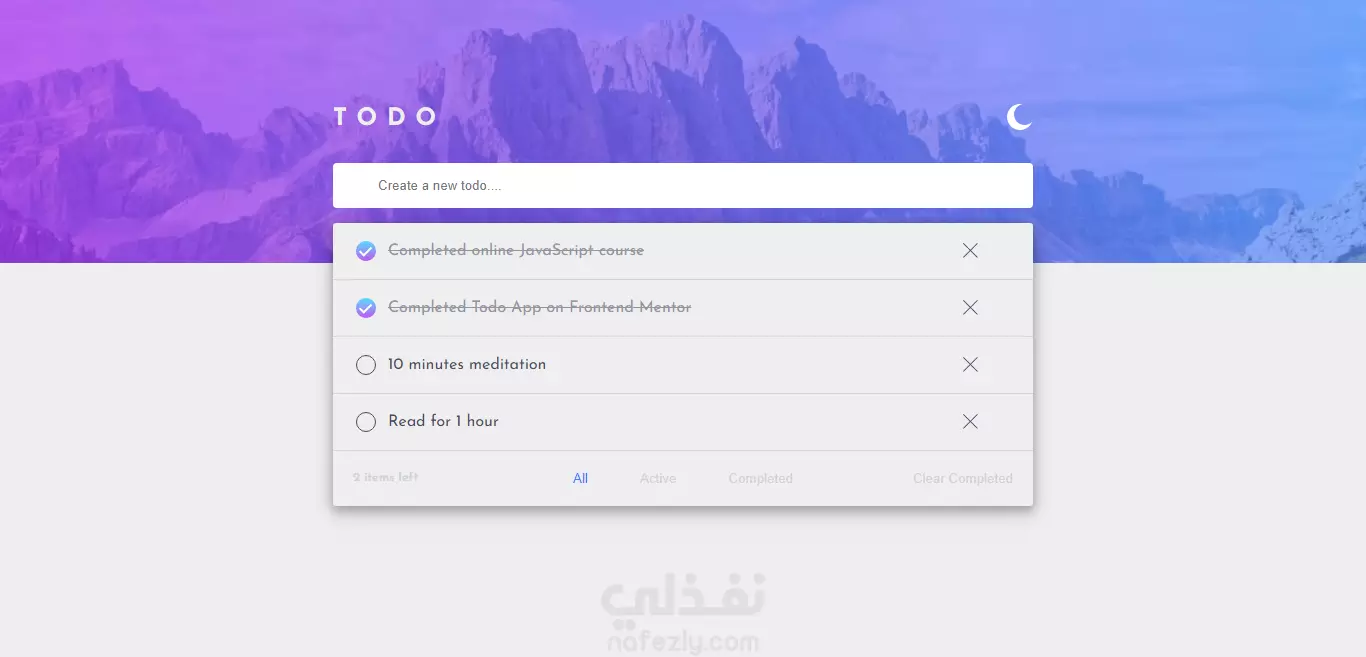Viewport: 1366px width, 657px height.
Task: Switch to dark mode with moon icon
Action: pos(1019,117)
